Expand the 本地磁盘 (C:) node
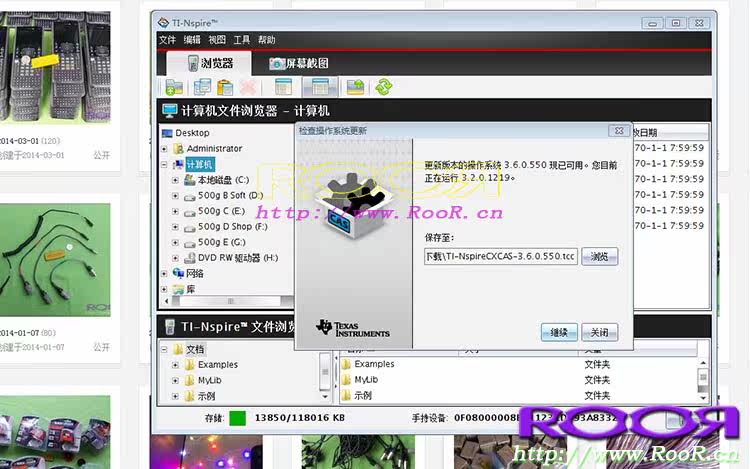Image resolution: width=750 pixels, height=469 pixels. click(x=176, y=180)
